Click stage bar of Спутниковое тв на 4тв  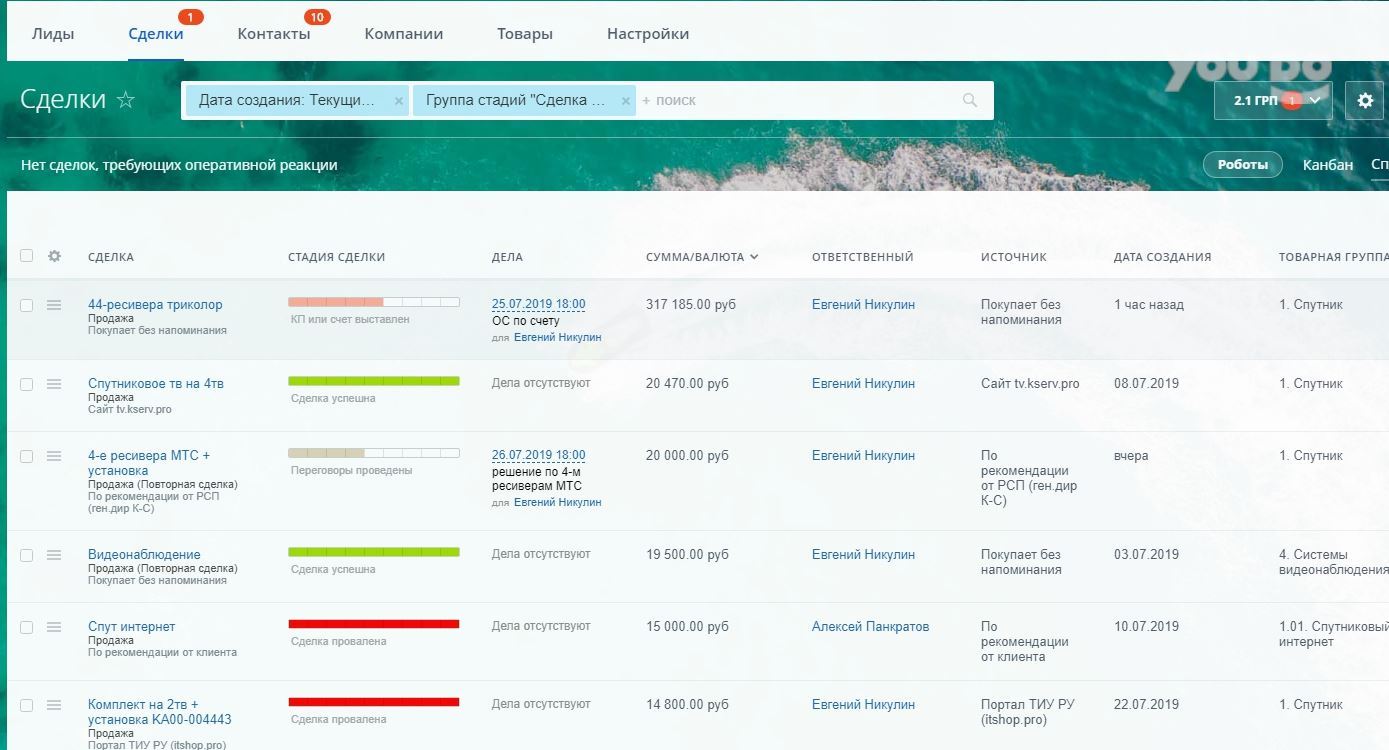coord(374,381)
